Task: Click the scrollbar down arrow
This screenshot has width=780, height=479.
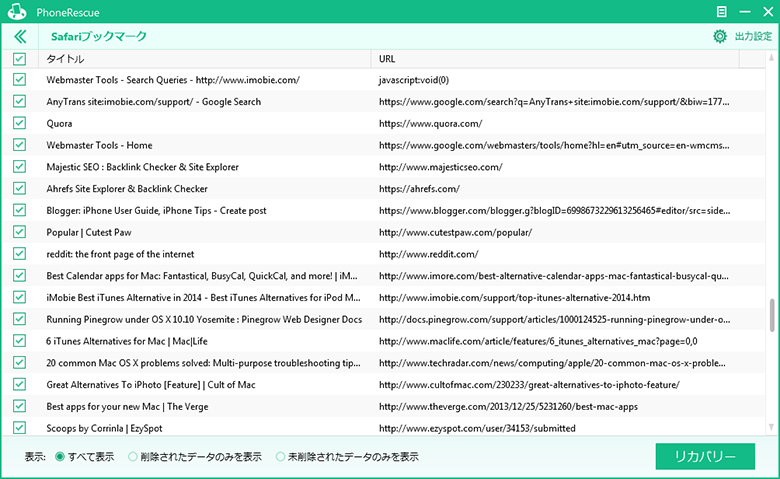Action: click(772, 427)
